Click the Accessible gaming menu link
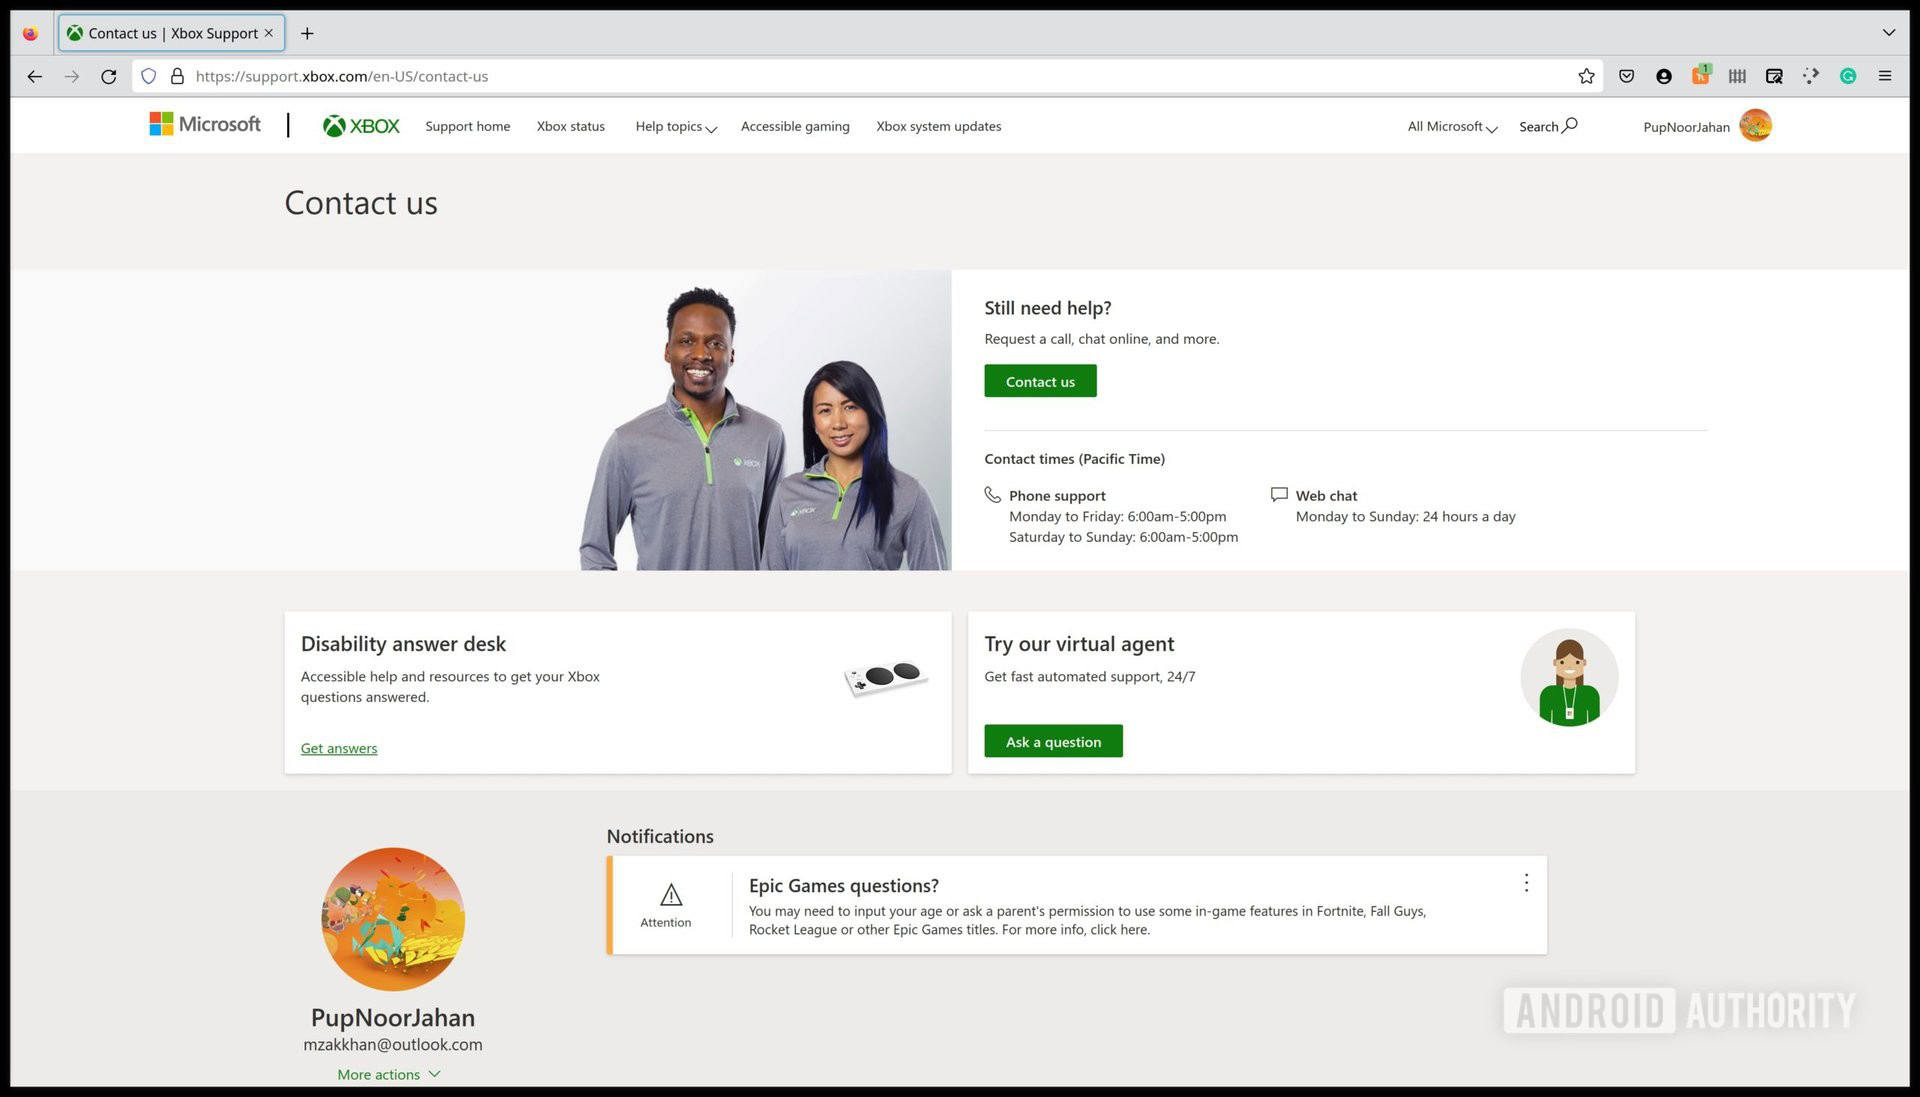This screenshot has height=1097, width=1920. pos(795,127)
